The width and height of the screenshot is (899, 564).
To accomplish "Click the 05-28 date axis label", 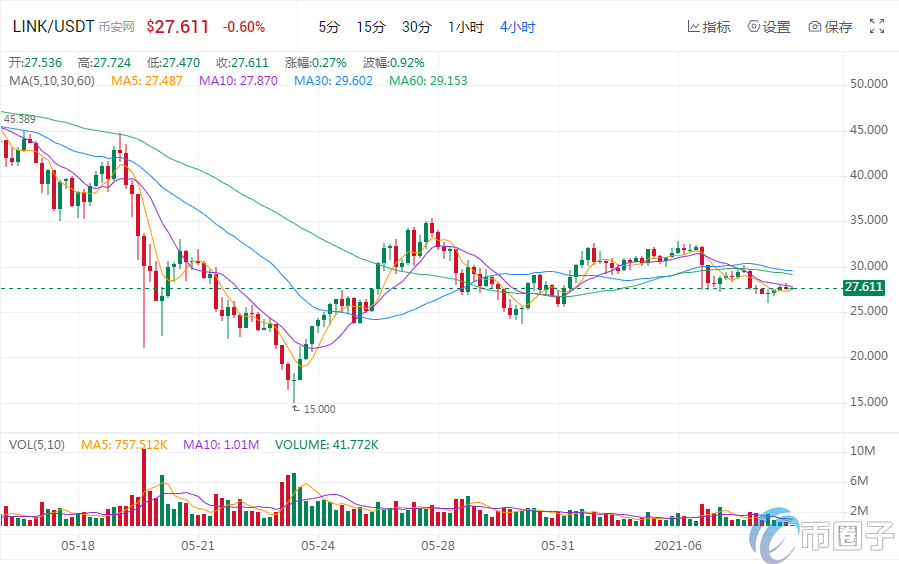I will (437, 546).
